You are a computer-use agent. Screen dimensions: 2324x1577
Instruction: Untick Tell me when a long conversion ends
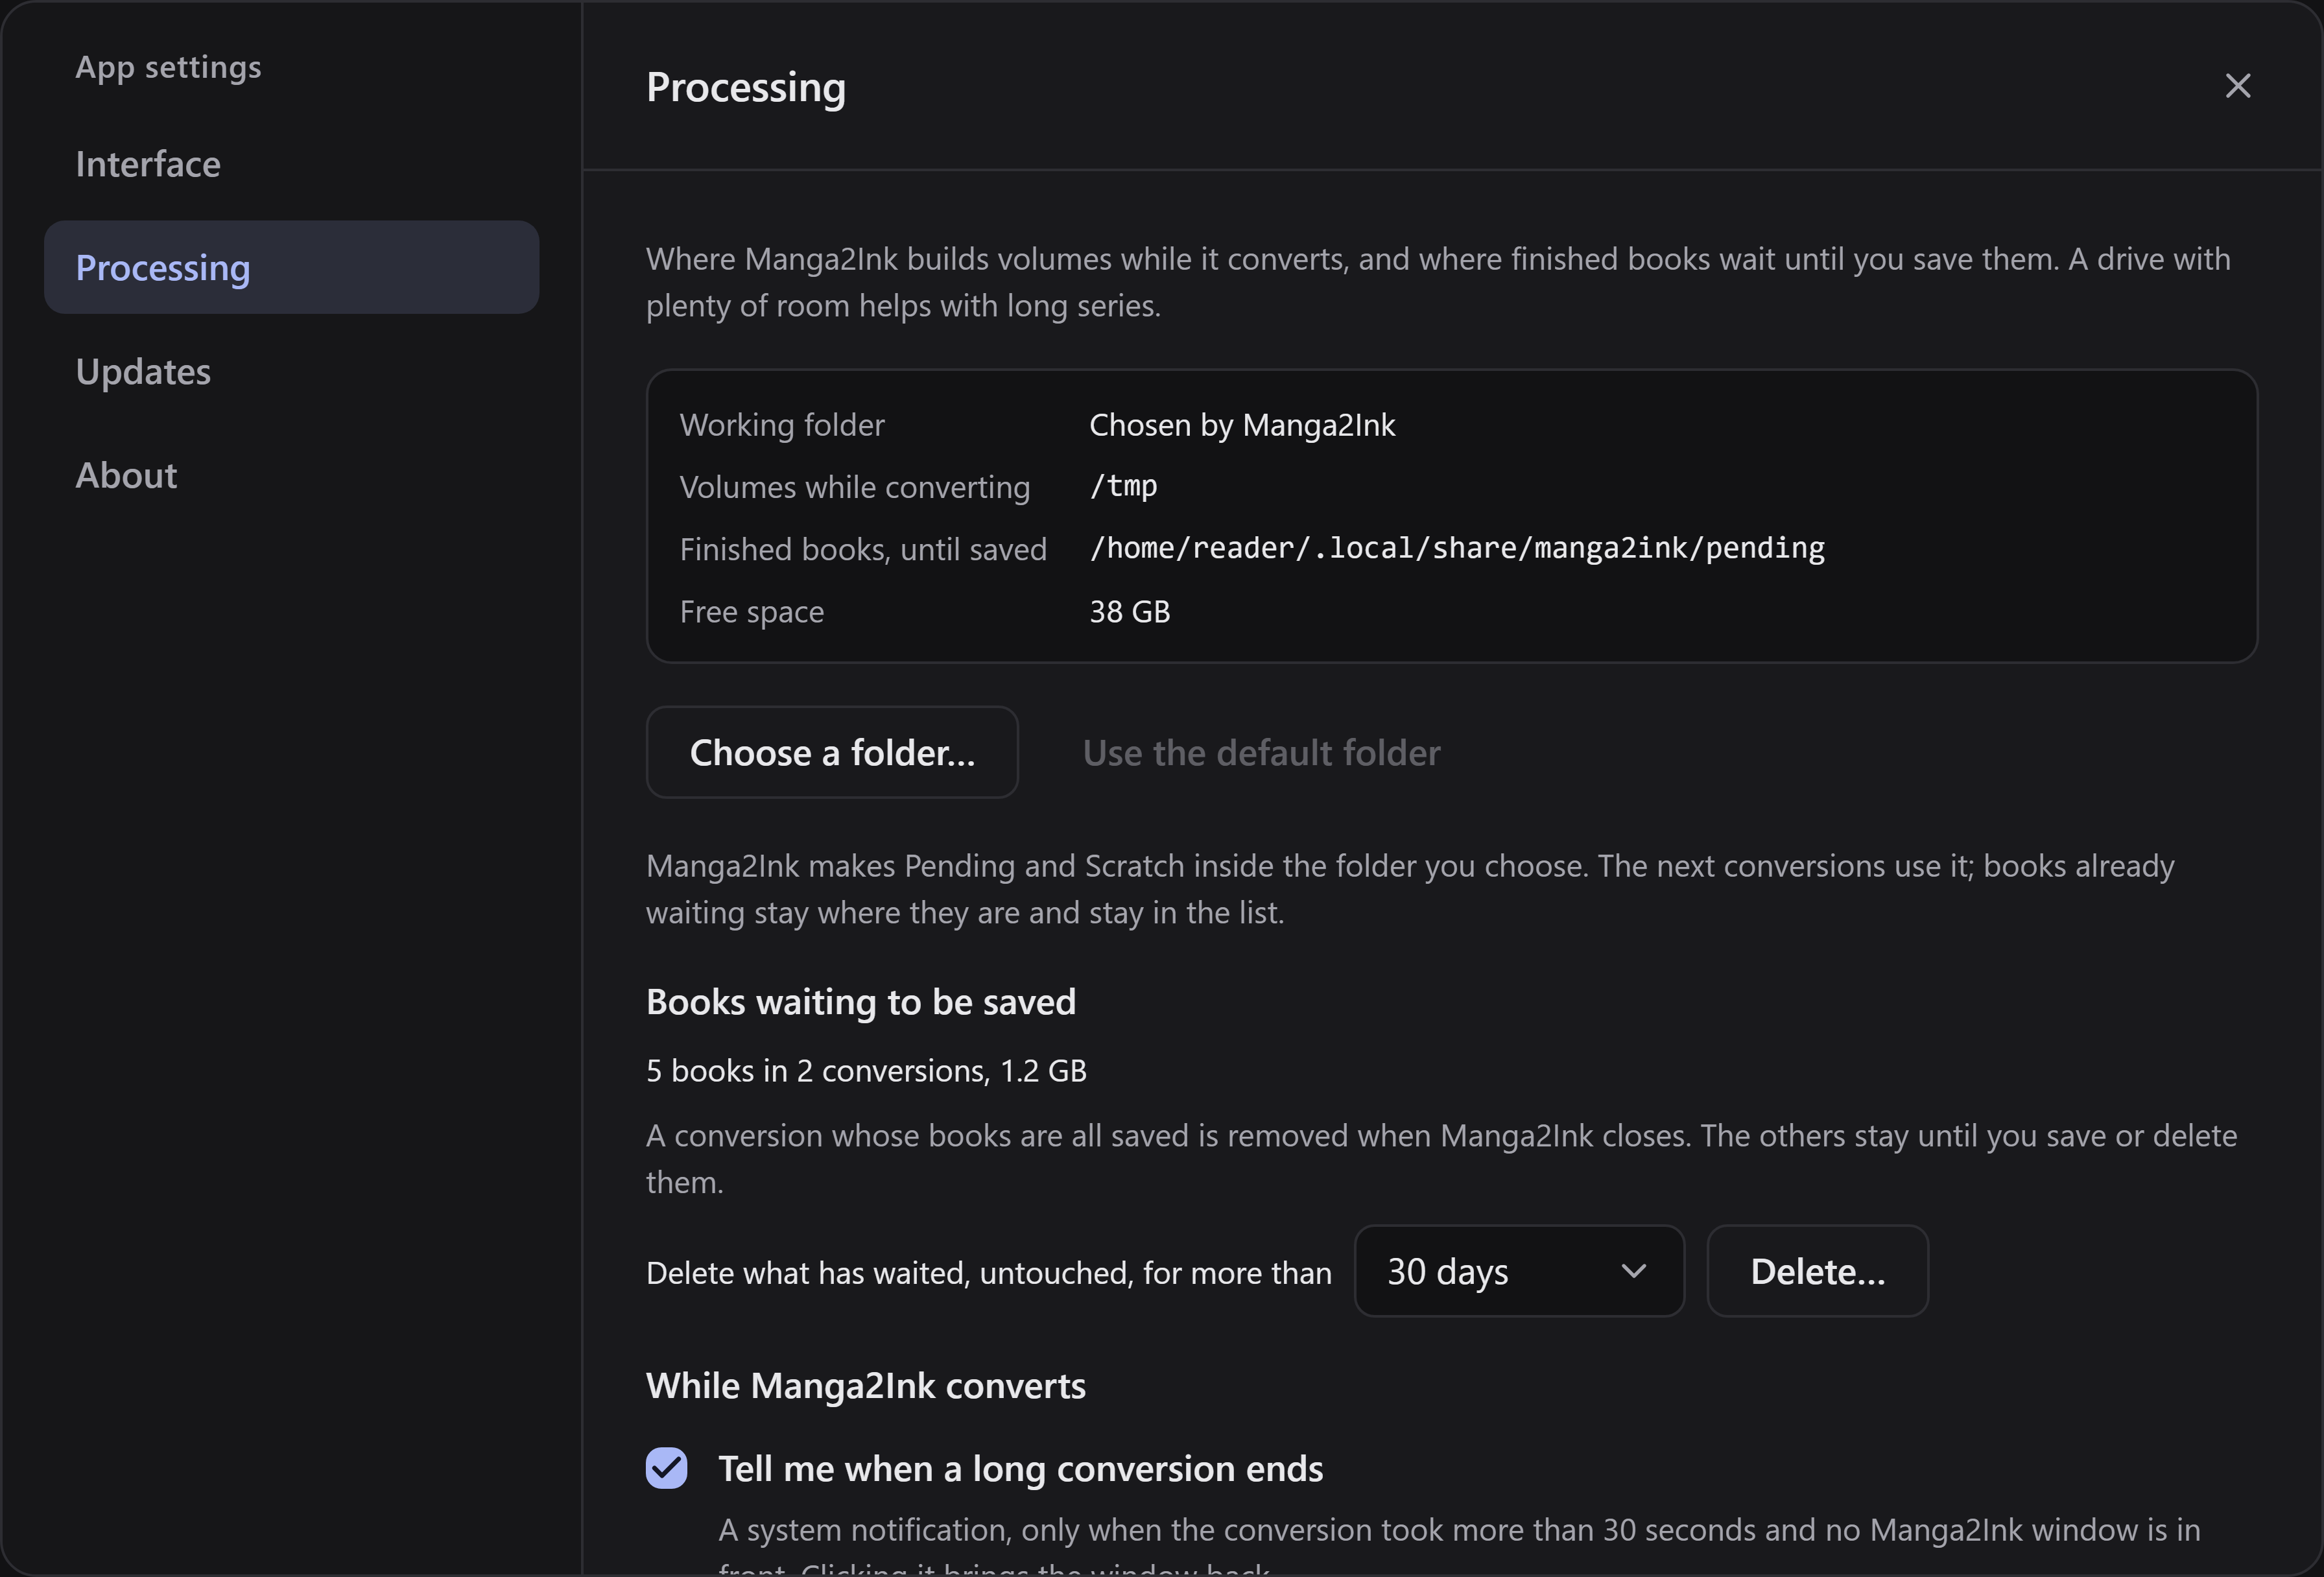point(666,1468)
